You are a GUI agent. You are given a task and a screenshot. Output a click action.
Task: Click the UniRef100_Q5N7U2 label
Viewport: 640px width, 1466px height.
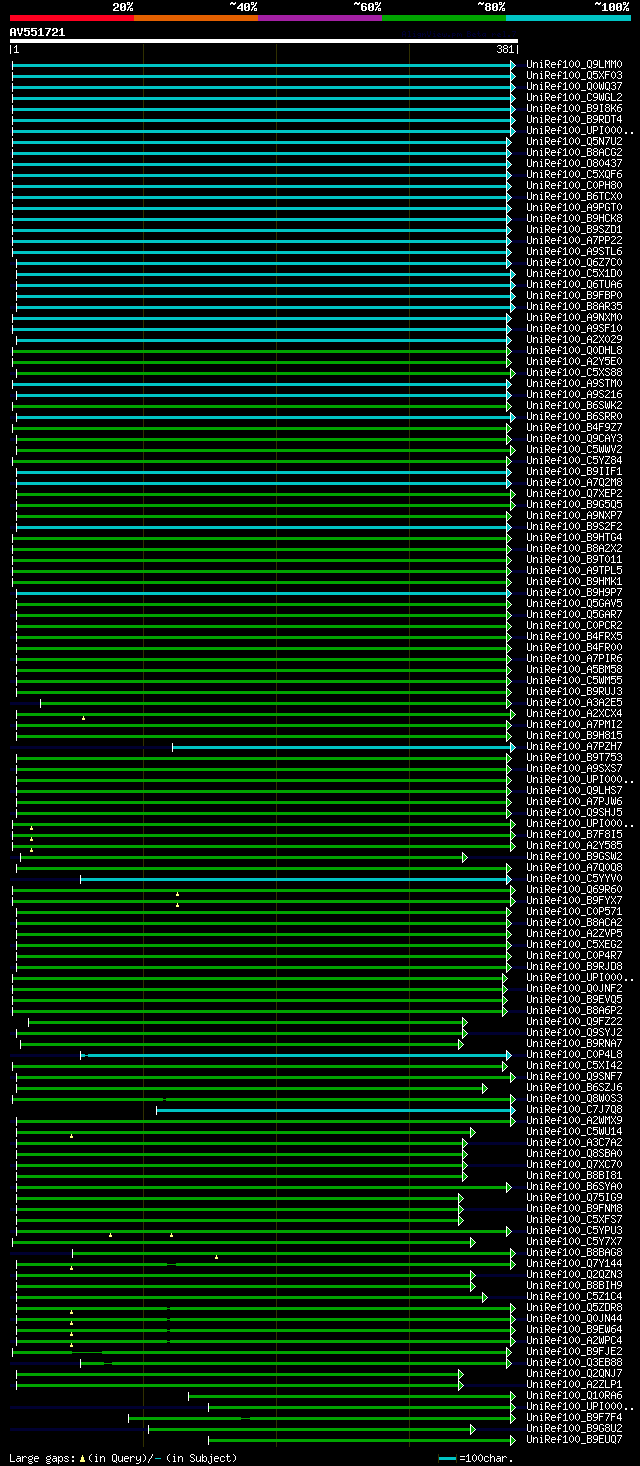click(x=574, y=142)
